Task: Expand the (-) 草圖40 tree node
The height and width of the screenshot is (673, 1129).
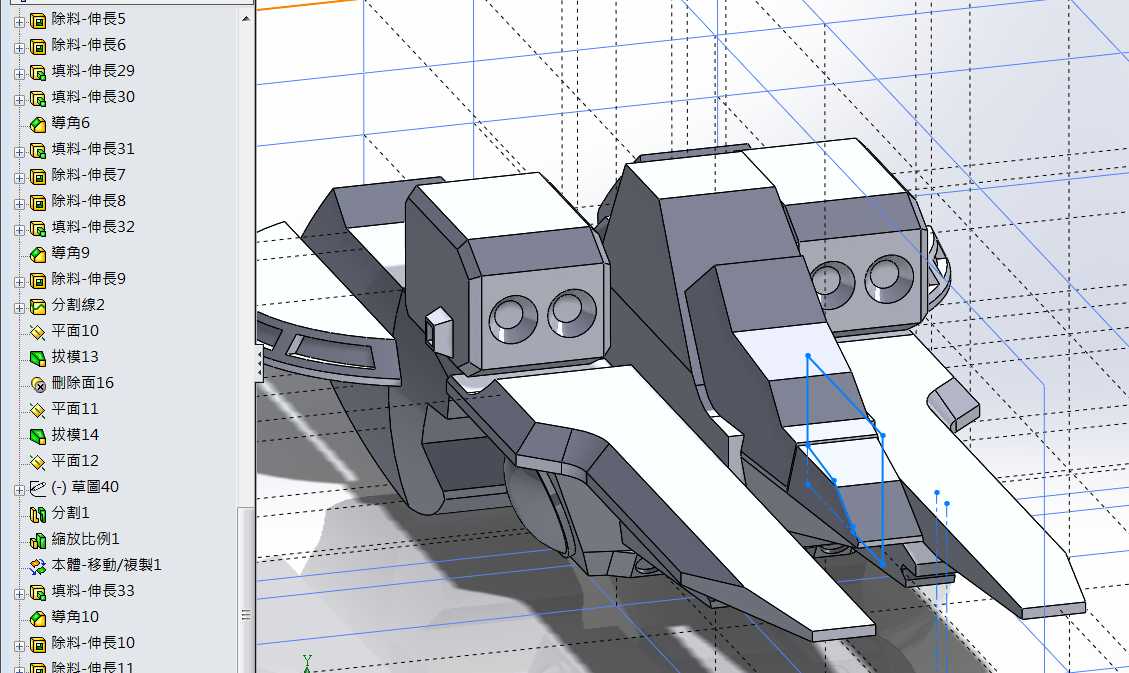Action: (19, 489)
